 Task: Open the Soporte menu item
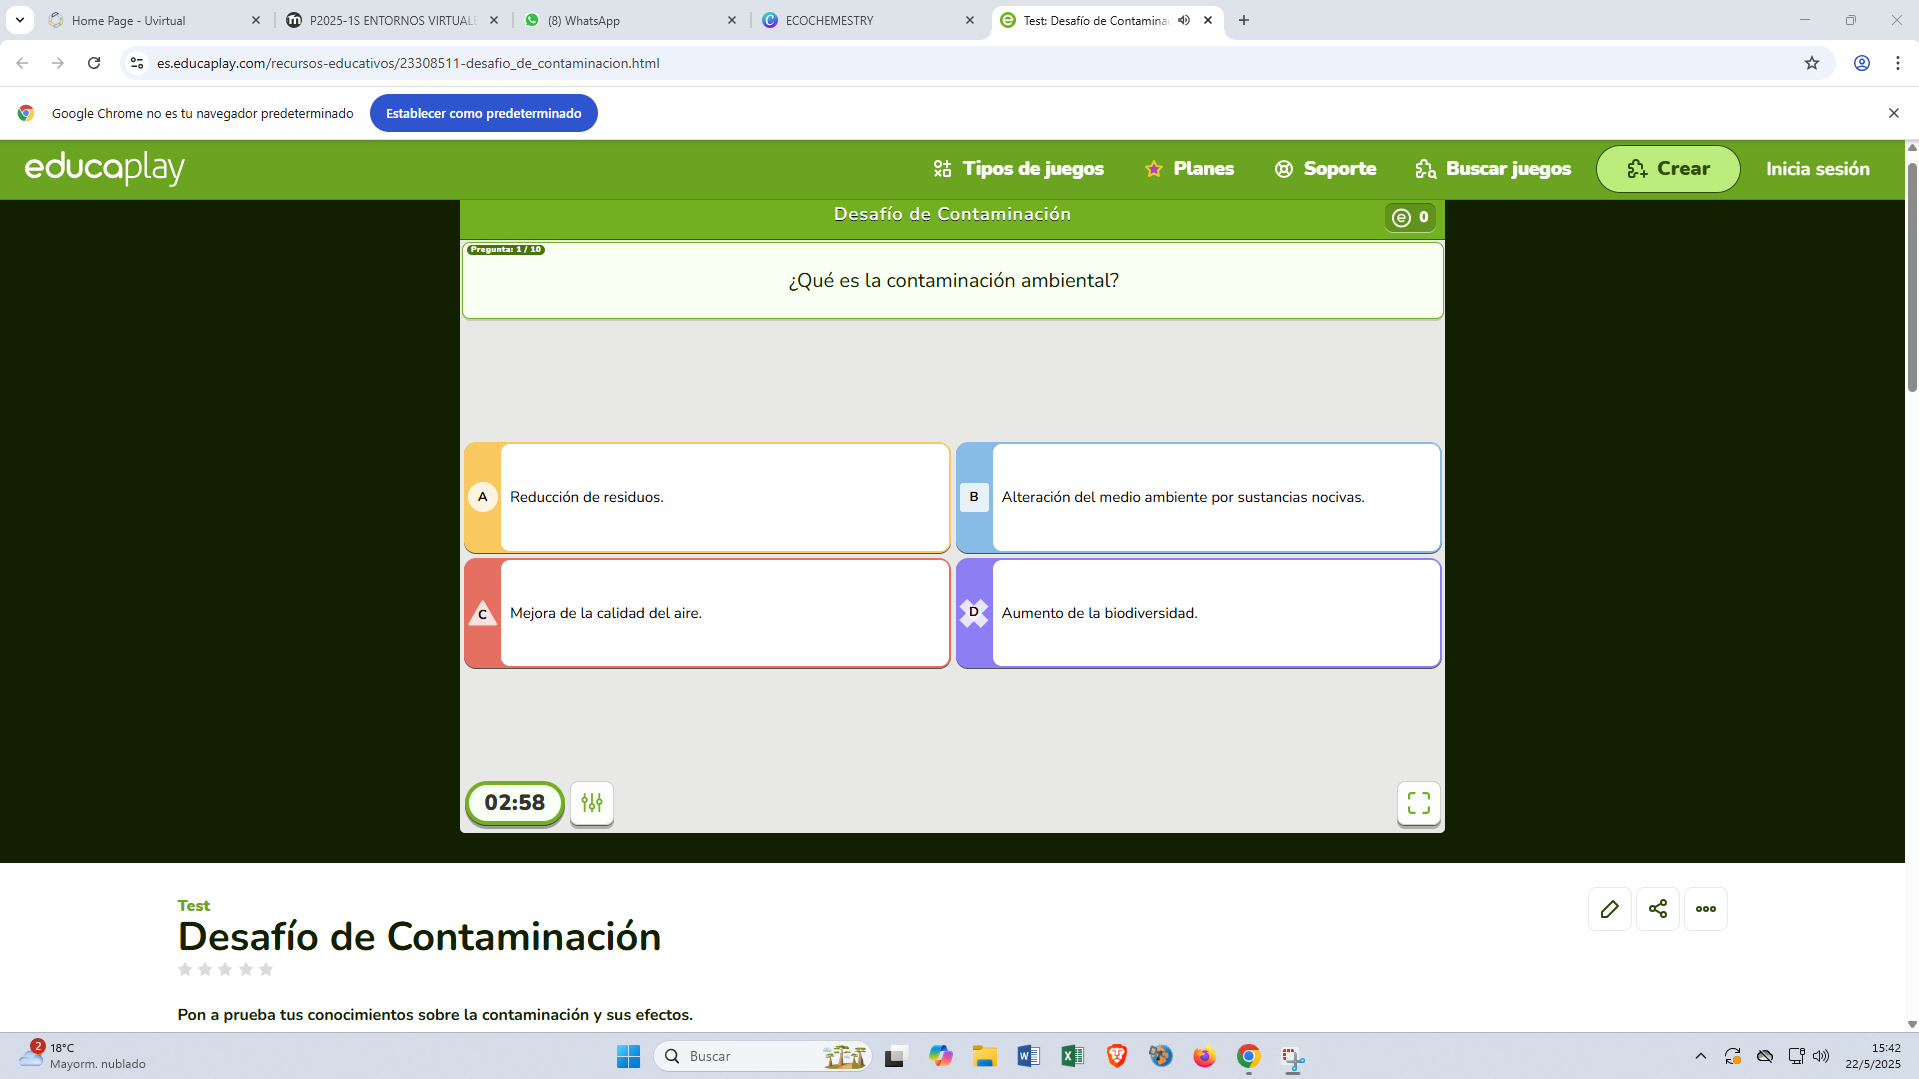pyautogui.click(x=1325, y=169)
